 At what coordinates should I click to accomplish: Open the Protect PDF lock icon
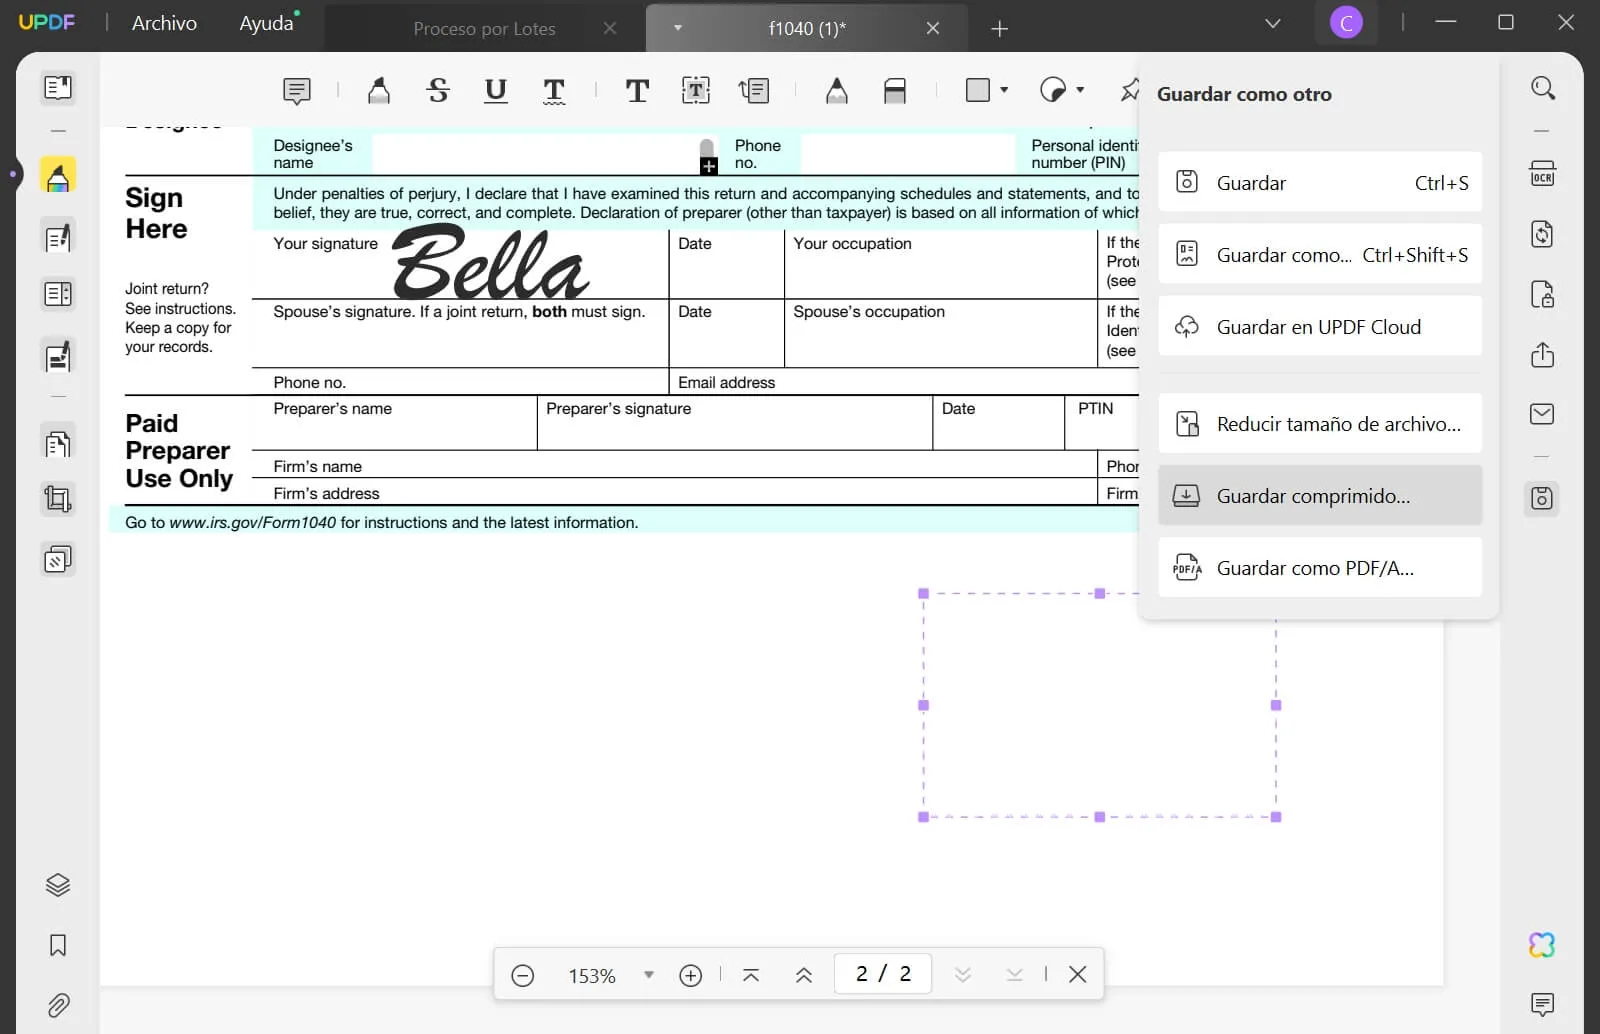1543,294
